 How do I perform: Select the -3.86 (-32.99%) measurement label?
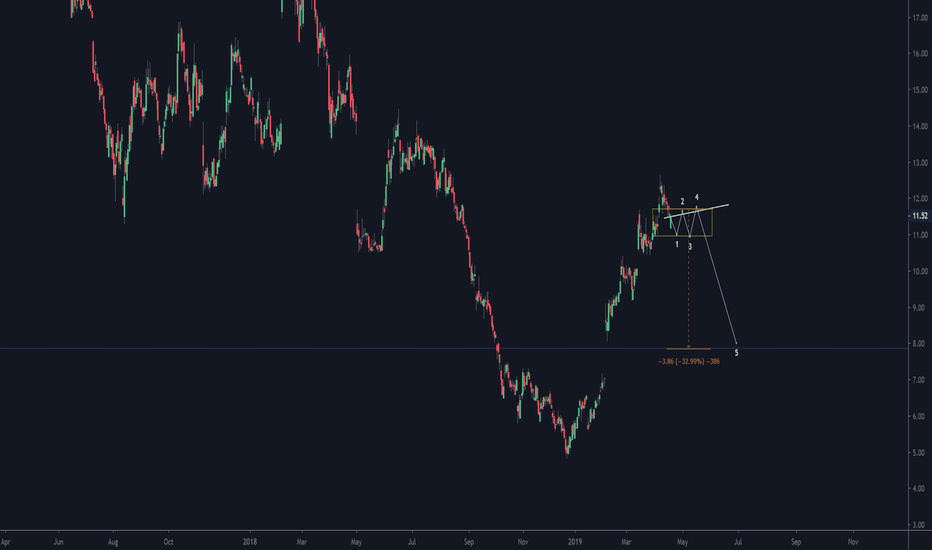pyautogui.click(x=689, y=362)
